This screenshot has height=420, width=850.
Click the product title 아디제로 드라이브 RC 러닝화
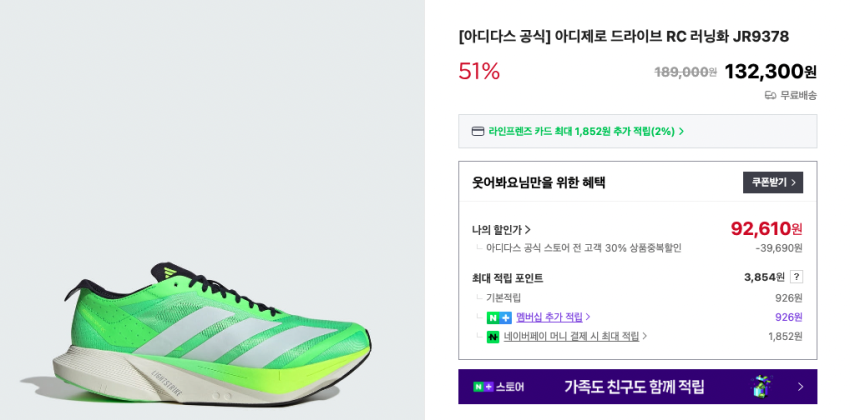pyautogui.click(x=623, y=37)
